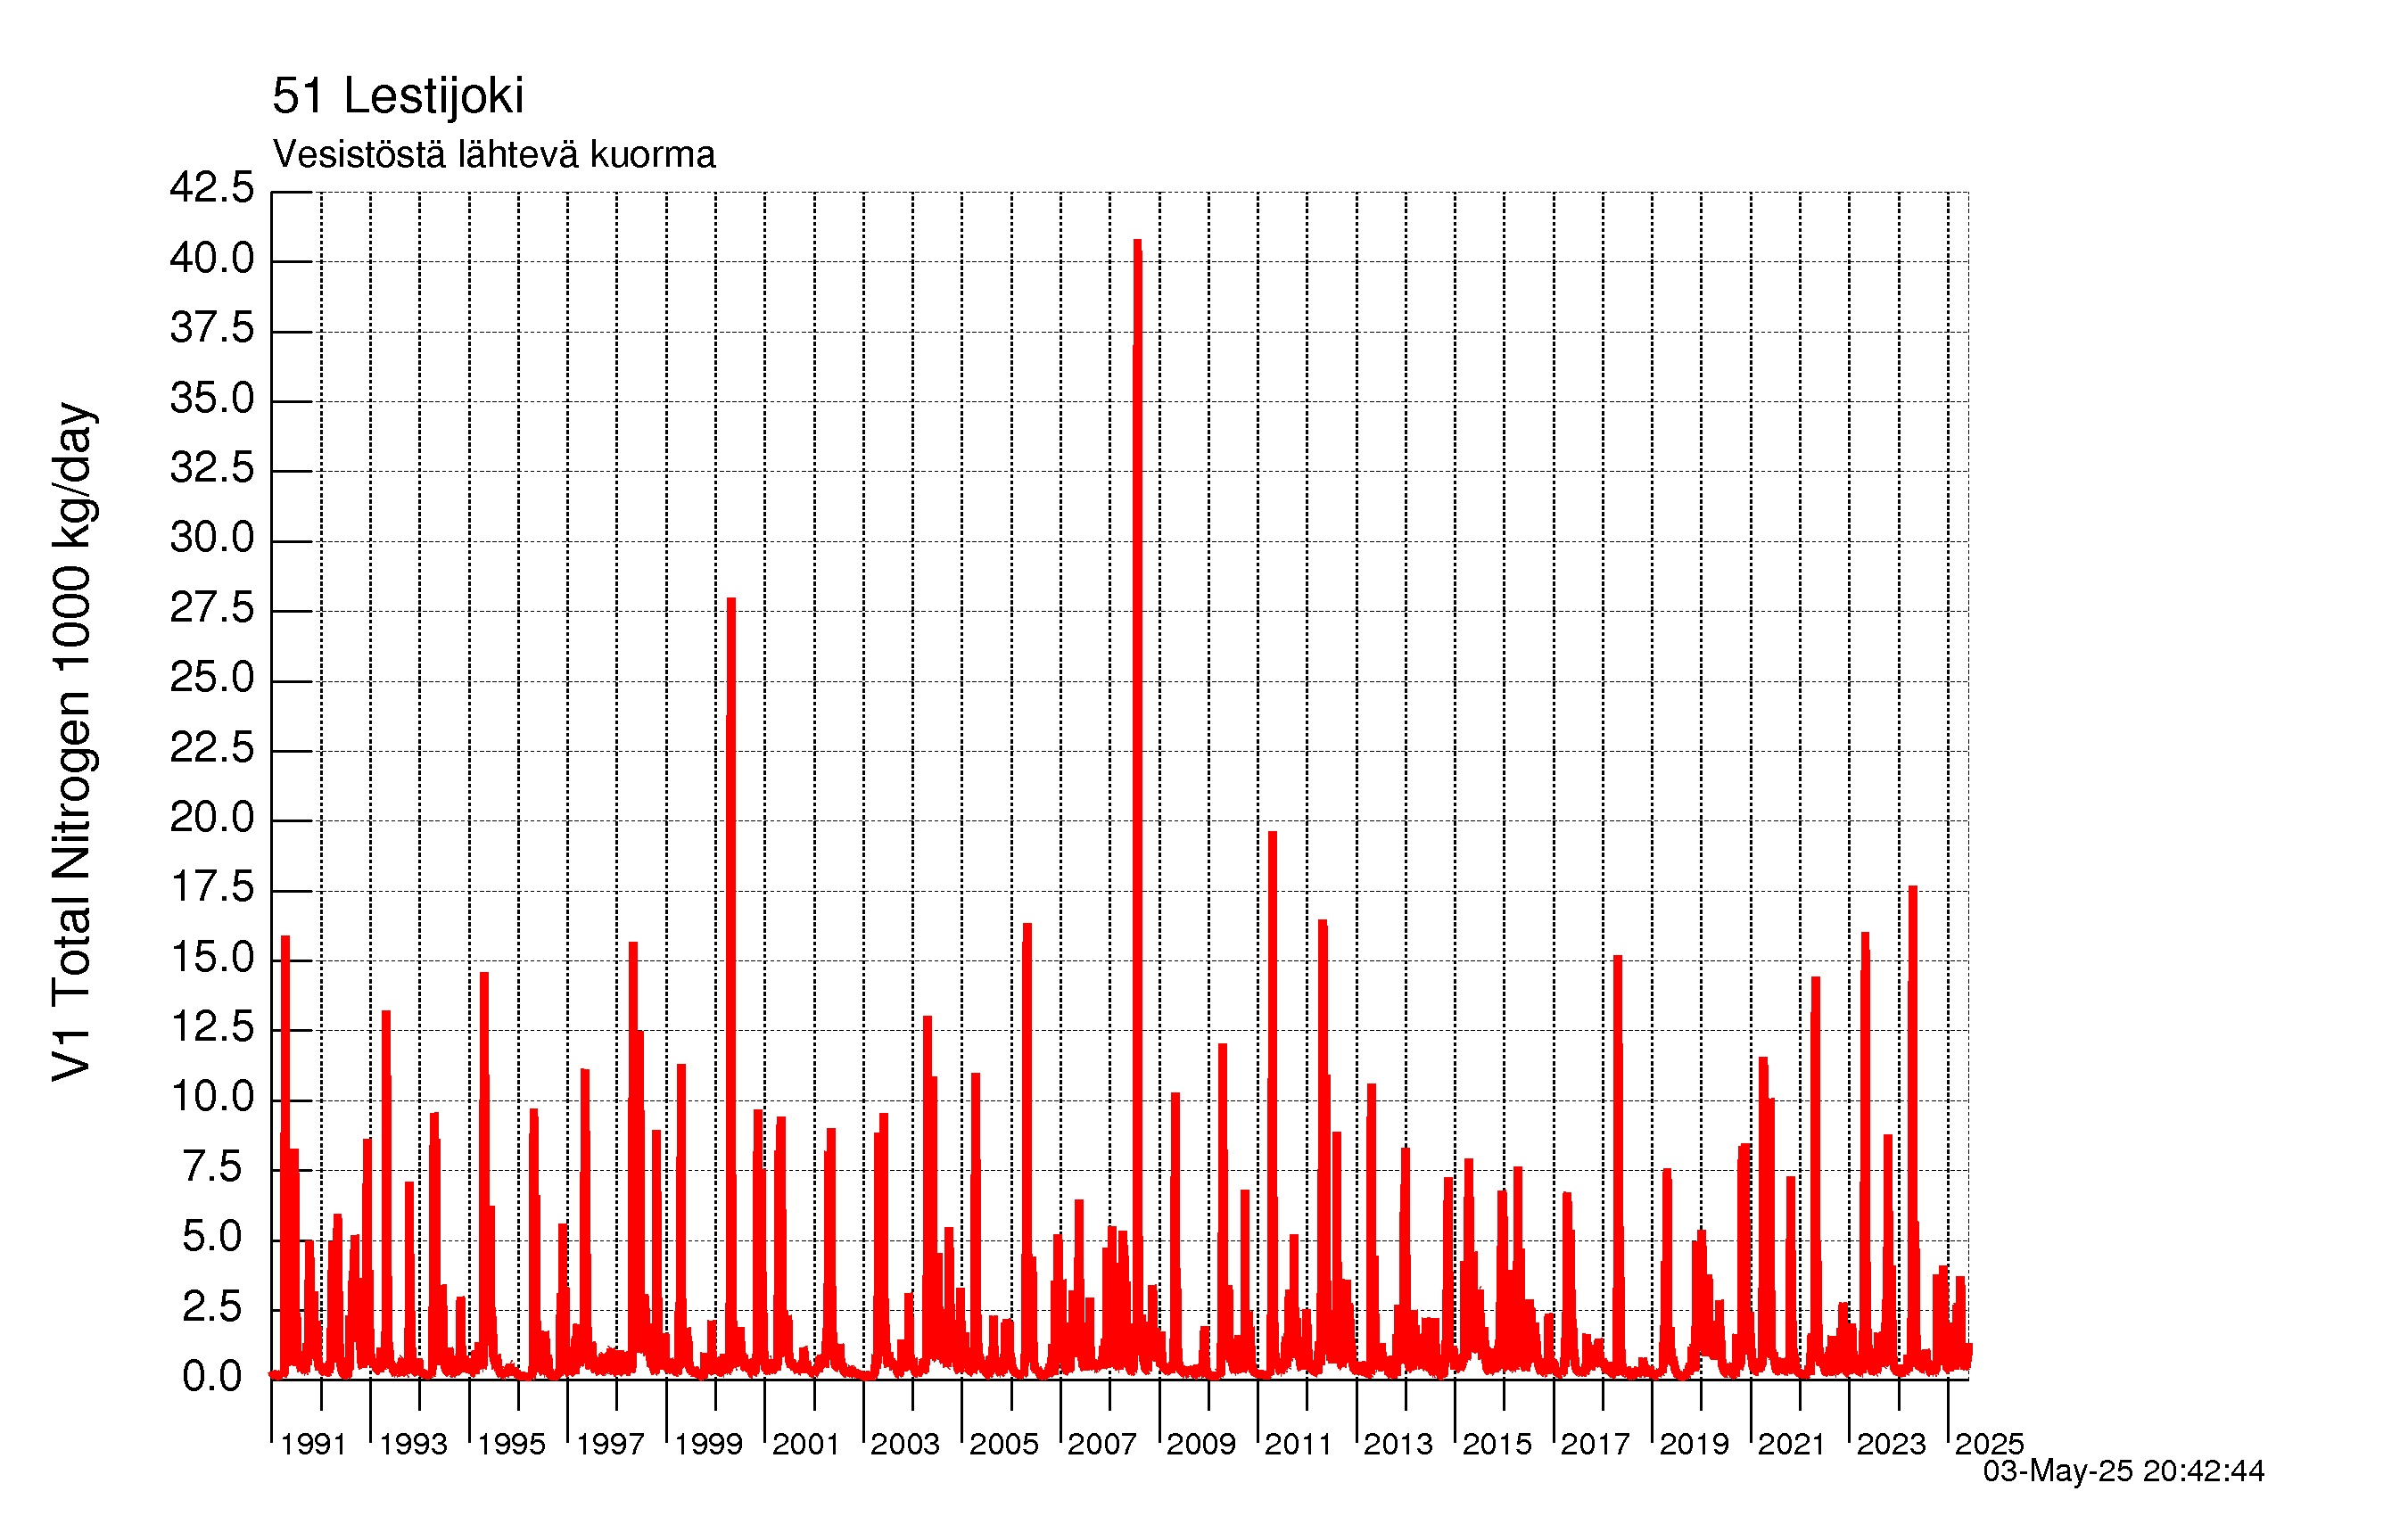Click y-axis value 0.0
This screenshot has height=1516, width=2408.
click(212, 1377)
